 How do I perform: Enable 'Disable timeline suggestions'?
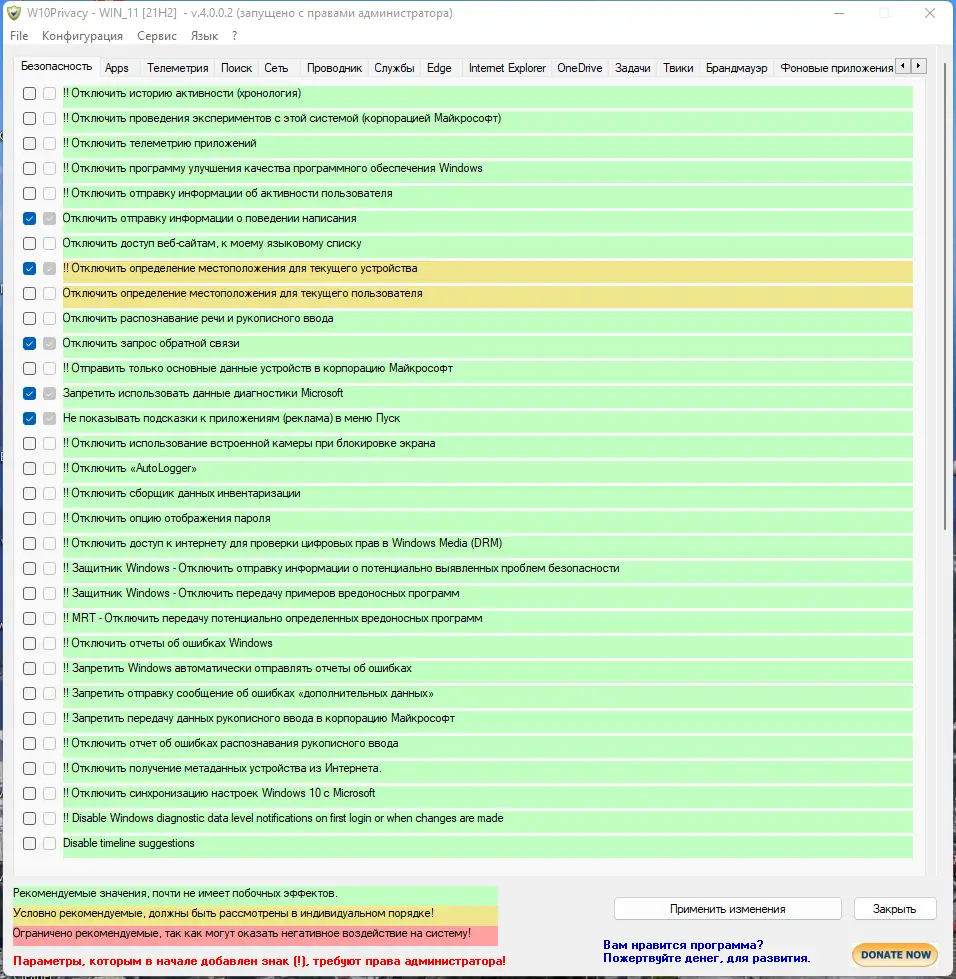tap(28, 843)
